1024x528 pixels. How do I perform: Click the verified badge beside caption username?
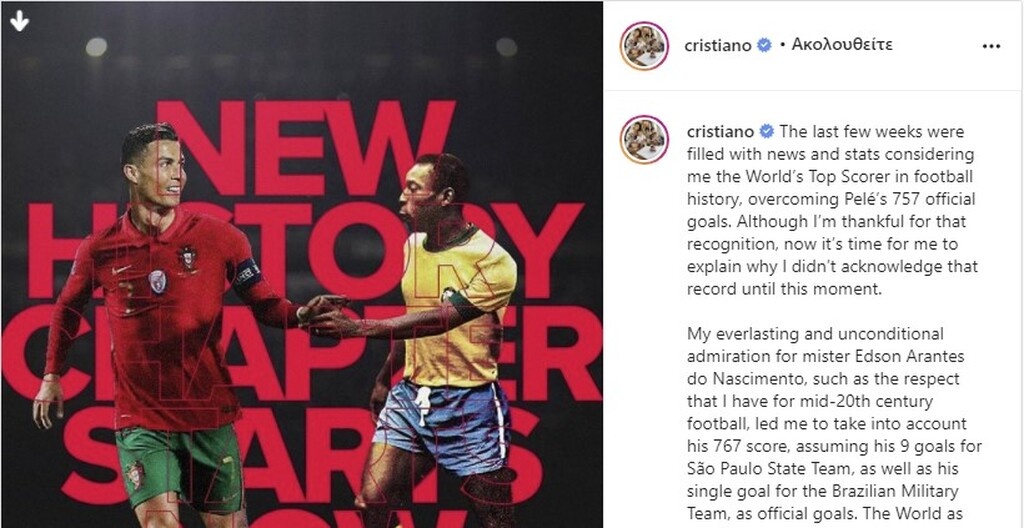click(767, 131)
